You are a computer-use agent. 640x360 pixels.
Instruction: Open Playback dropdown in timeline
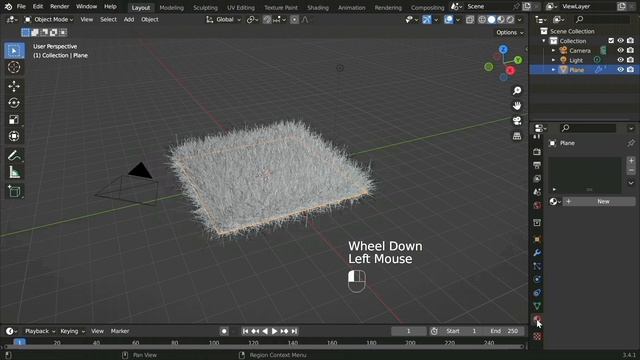point(39,331)
